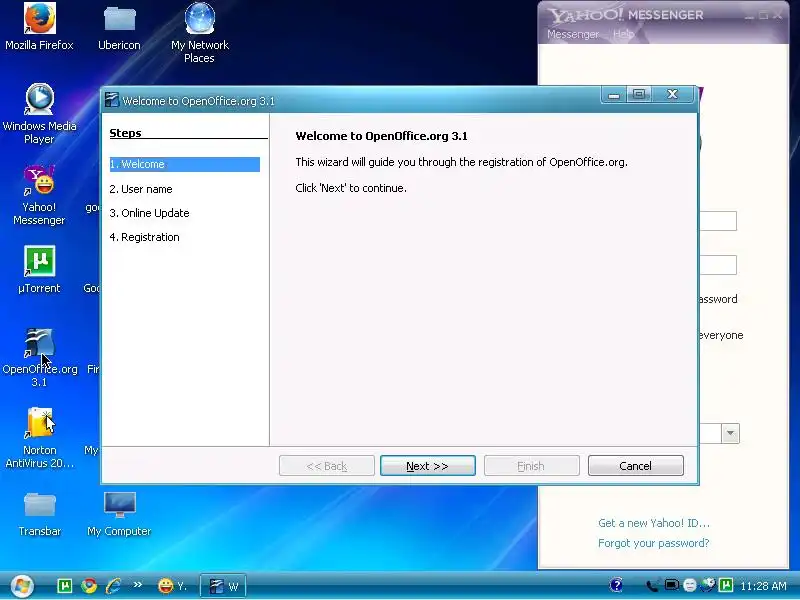This screenshot has height=600, width=800.
Task: Select the Ubericon folder on desktop
Action: click(119, 27)
